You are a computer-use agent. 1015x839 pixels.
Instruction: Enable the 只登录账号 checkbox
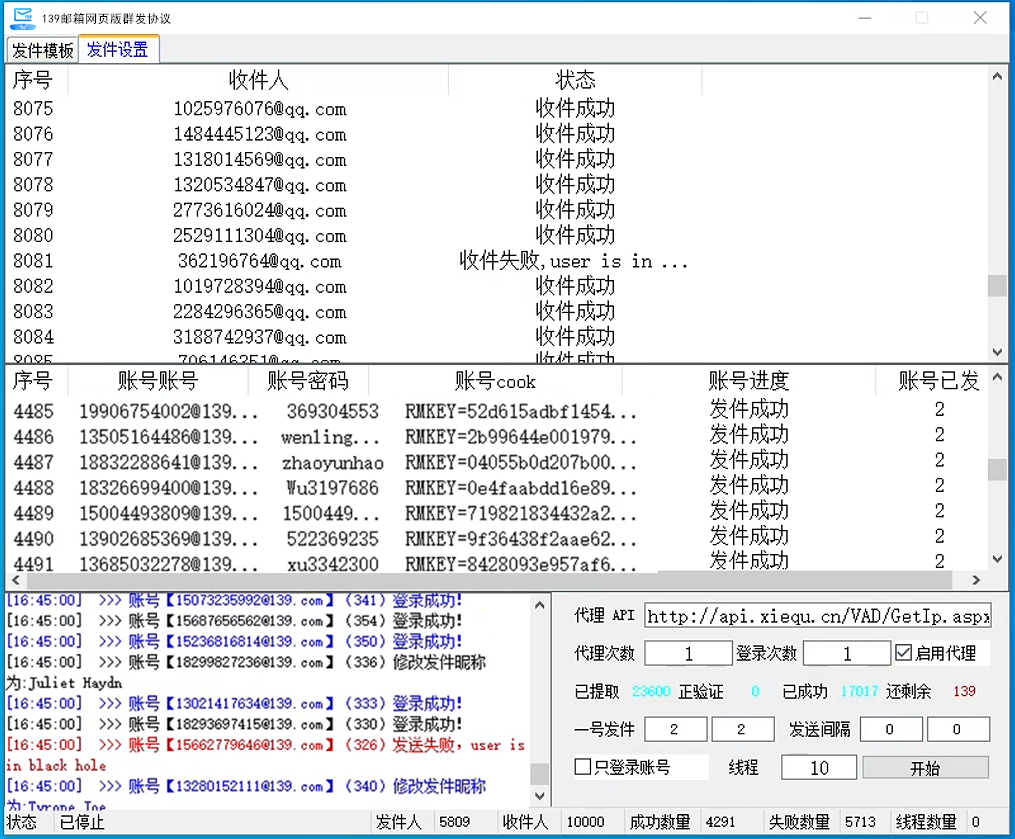(x=584, y=767)
